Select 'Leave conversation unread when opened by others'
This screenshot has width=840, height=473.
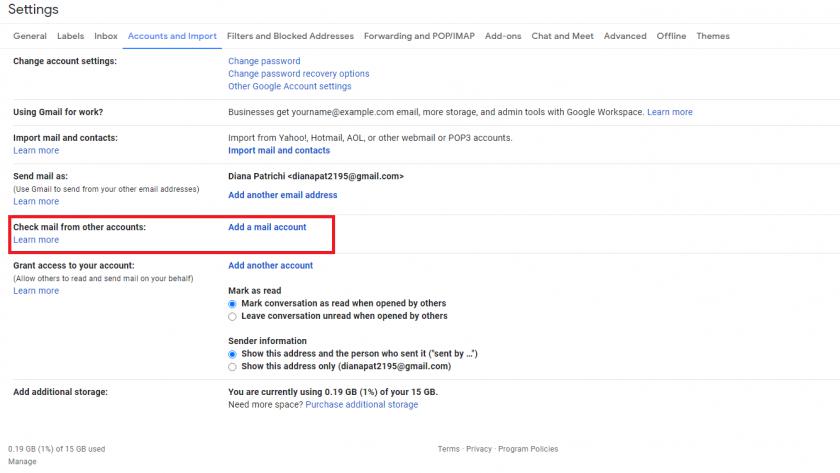pyautogui.click(x=233, y=316)
